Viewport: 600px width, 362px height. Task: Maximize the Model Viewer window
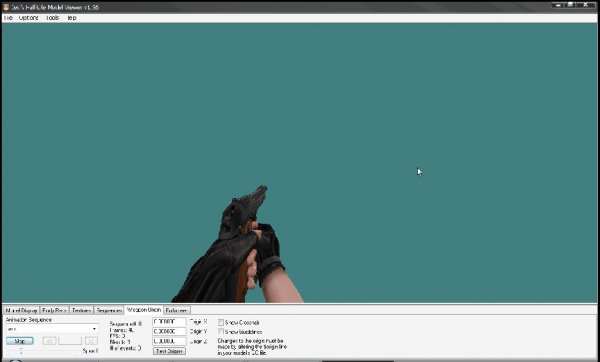(571, 5)
